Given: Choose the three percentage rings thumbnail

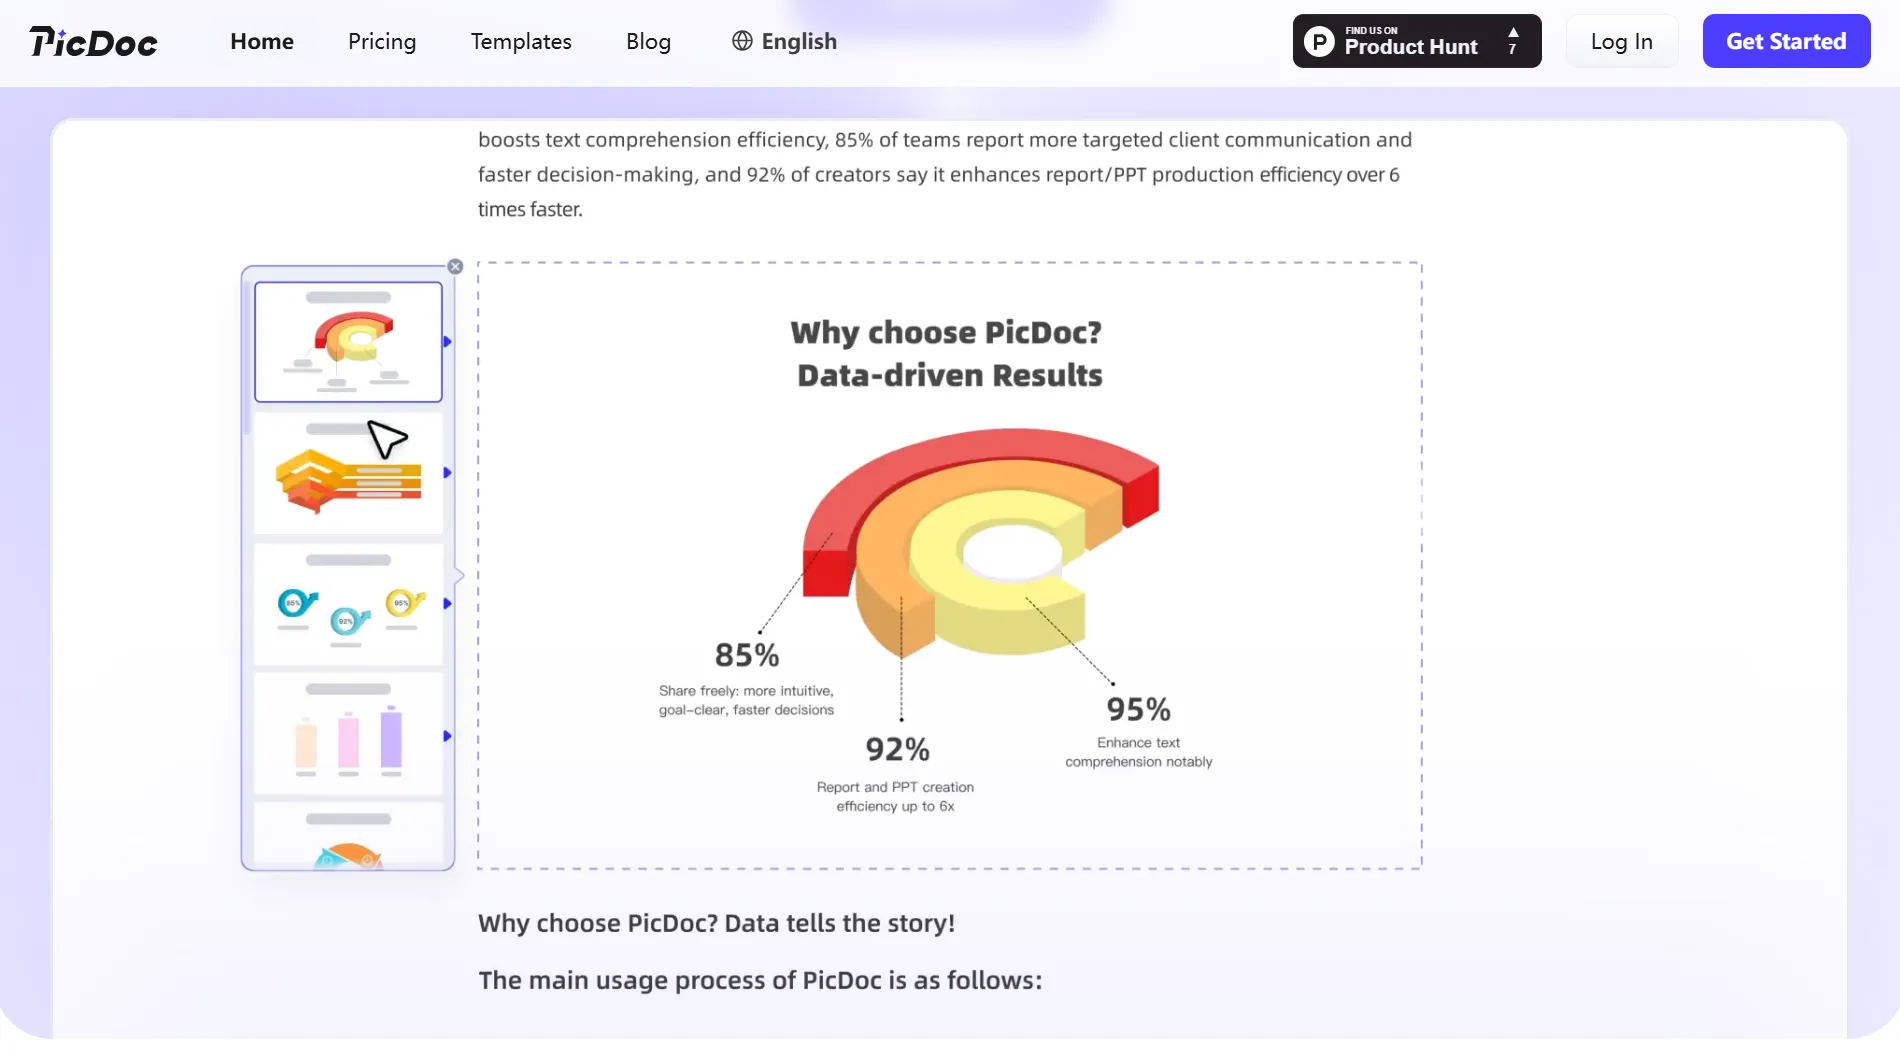Looking at the screenshot, I should coord(348,604).
